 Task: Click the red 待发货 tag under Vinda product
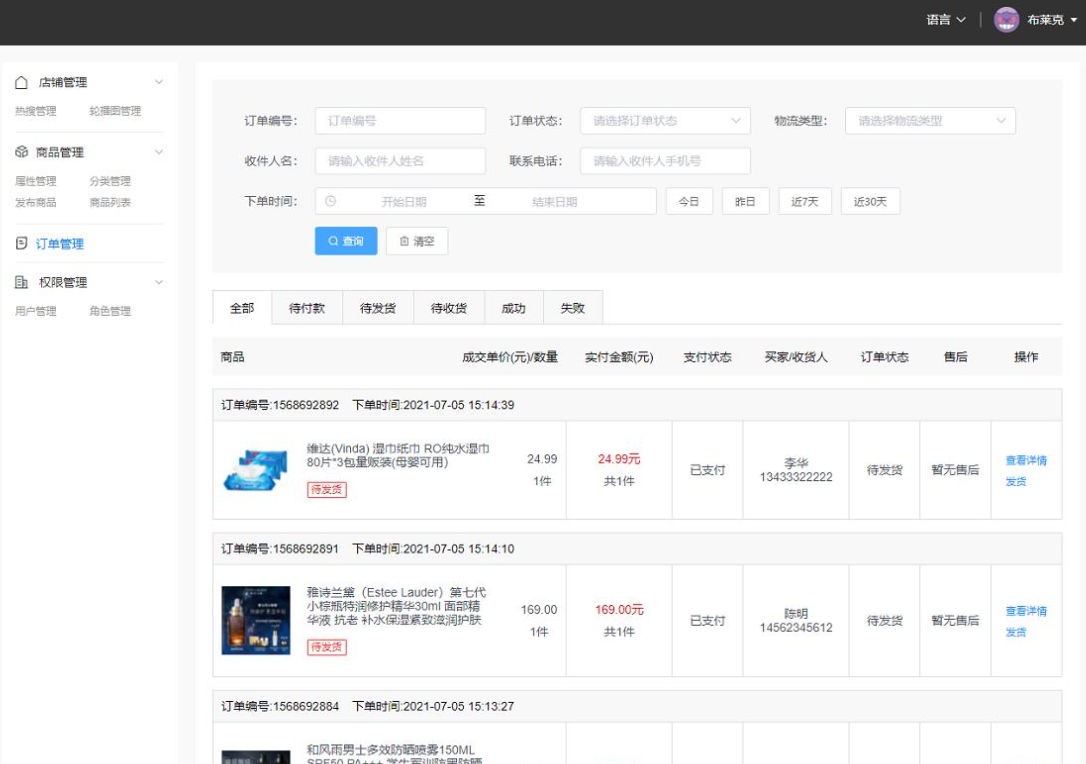pos(326,490)
